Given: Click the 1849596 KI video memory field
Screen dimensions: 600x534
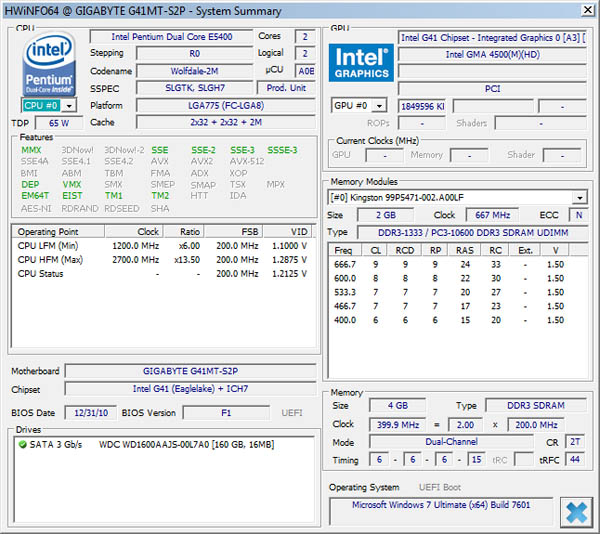Looking at the screenshot, I should pyautogui.click(x=422, y=106).
